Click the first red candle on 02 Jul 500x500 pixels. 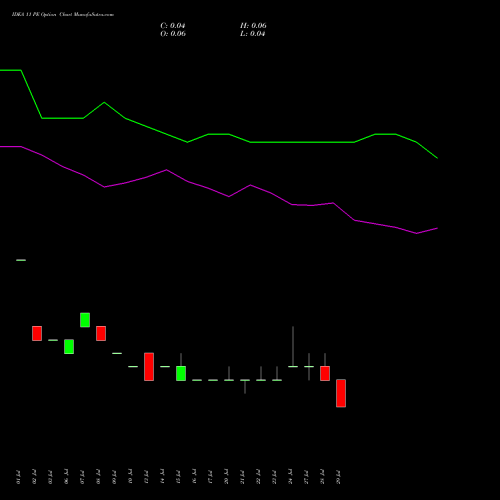click(37, 333)
